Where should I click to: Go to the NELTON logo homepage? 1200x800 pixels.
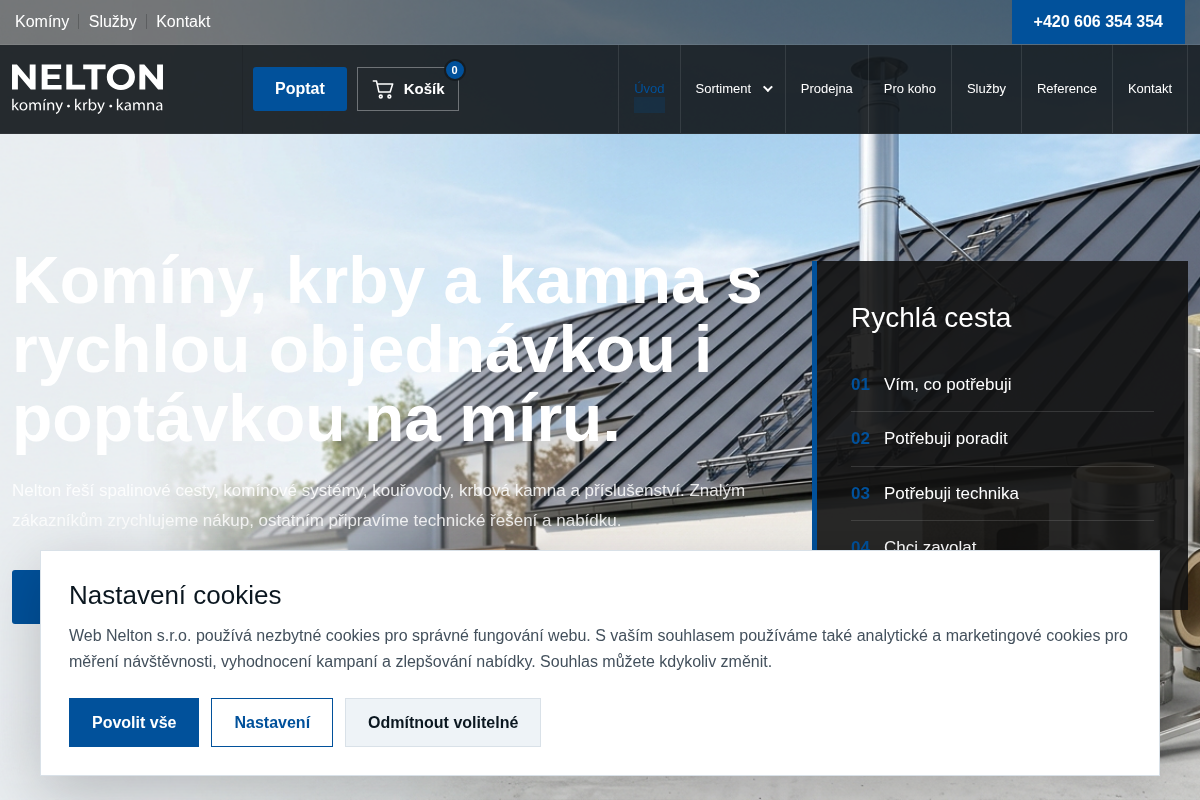point(88,88)
